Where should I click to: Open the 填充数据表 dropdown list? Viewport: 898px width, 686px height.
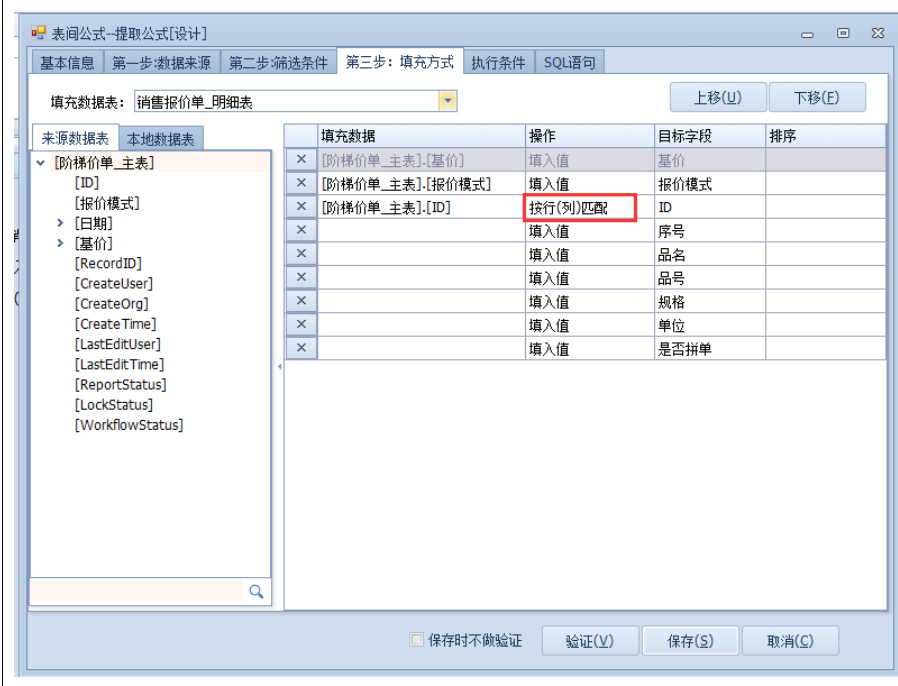click(x=448, y=101)
